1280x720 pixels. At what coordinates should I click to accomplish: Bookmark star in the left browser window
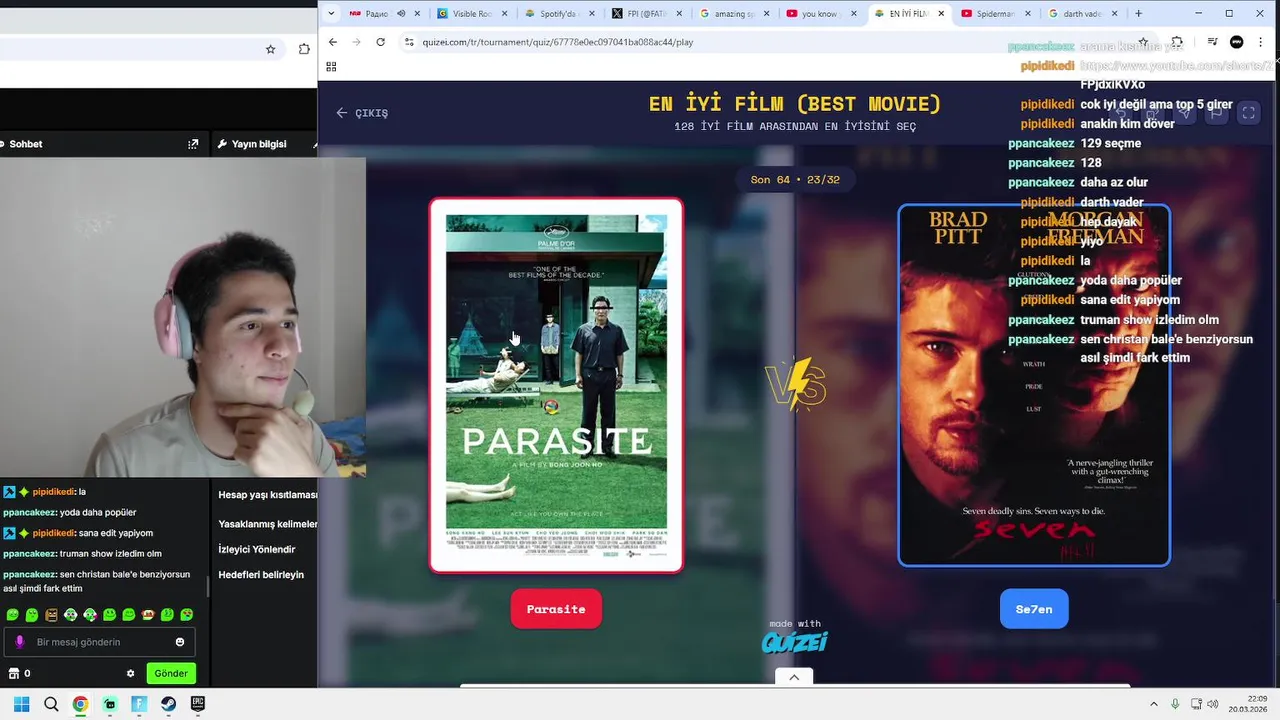click(270, 49)
